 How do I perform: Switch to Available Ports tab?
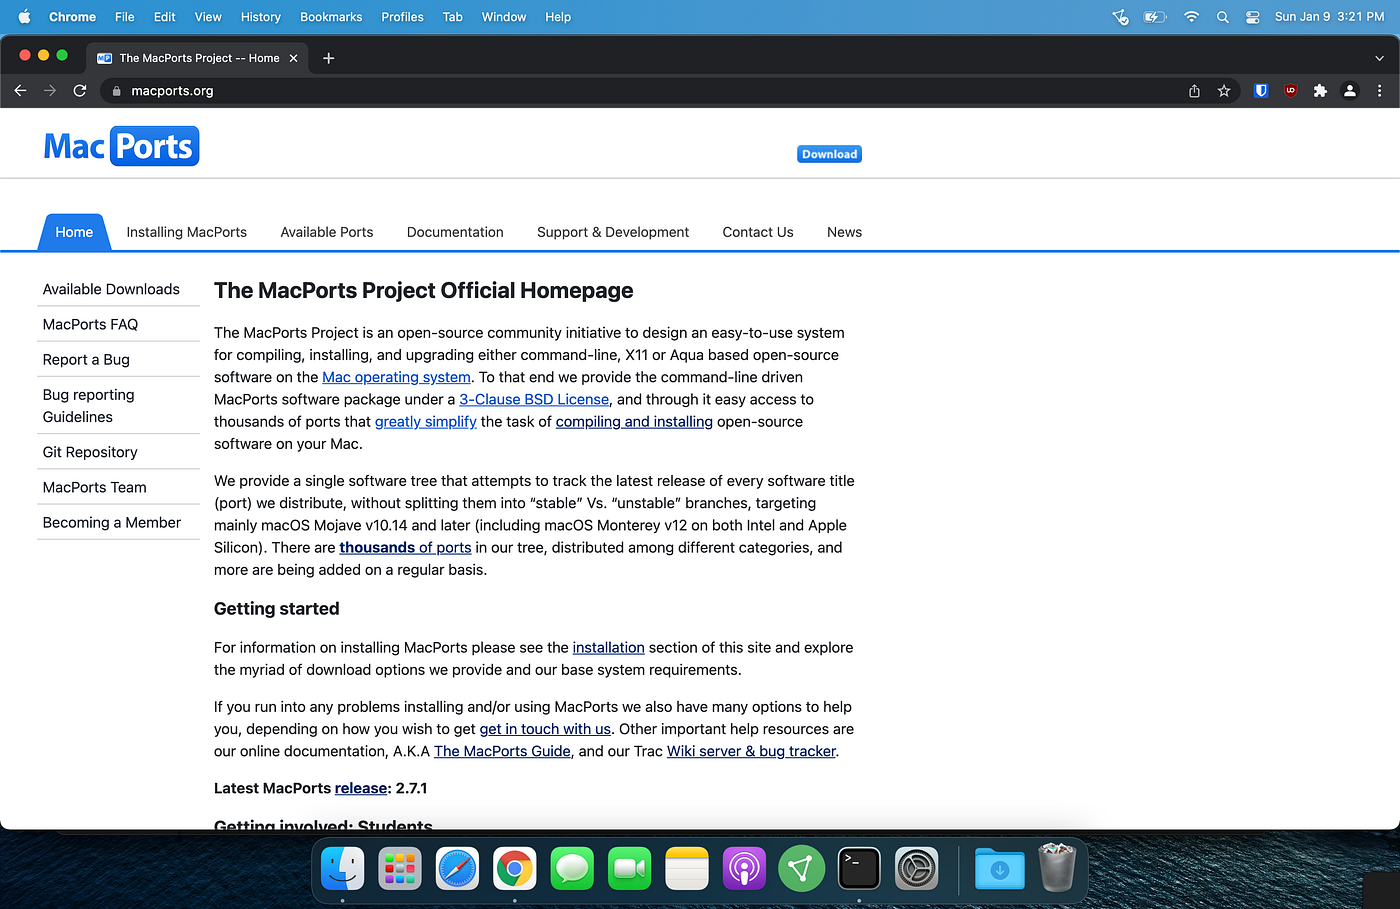click(327, 232)
